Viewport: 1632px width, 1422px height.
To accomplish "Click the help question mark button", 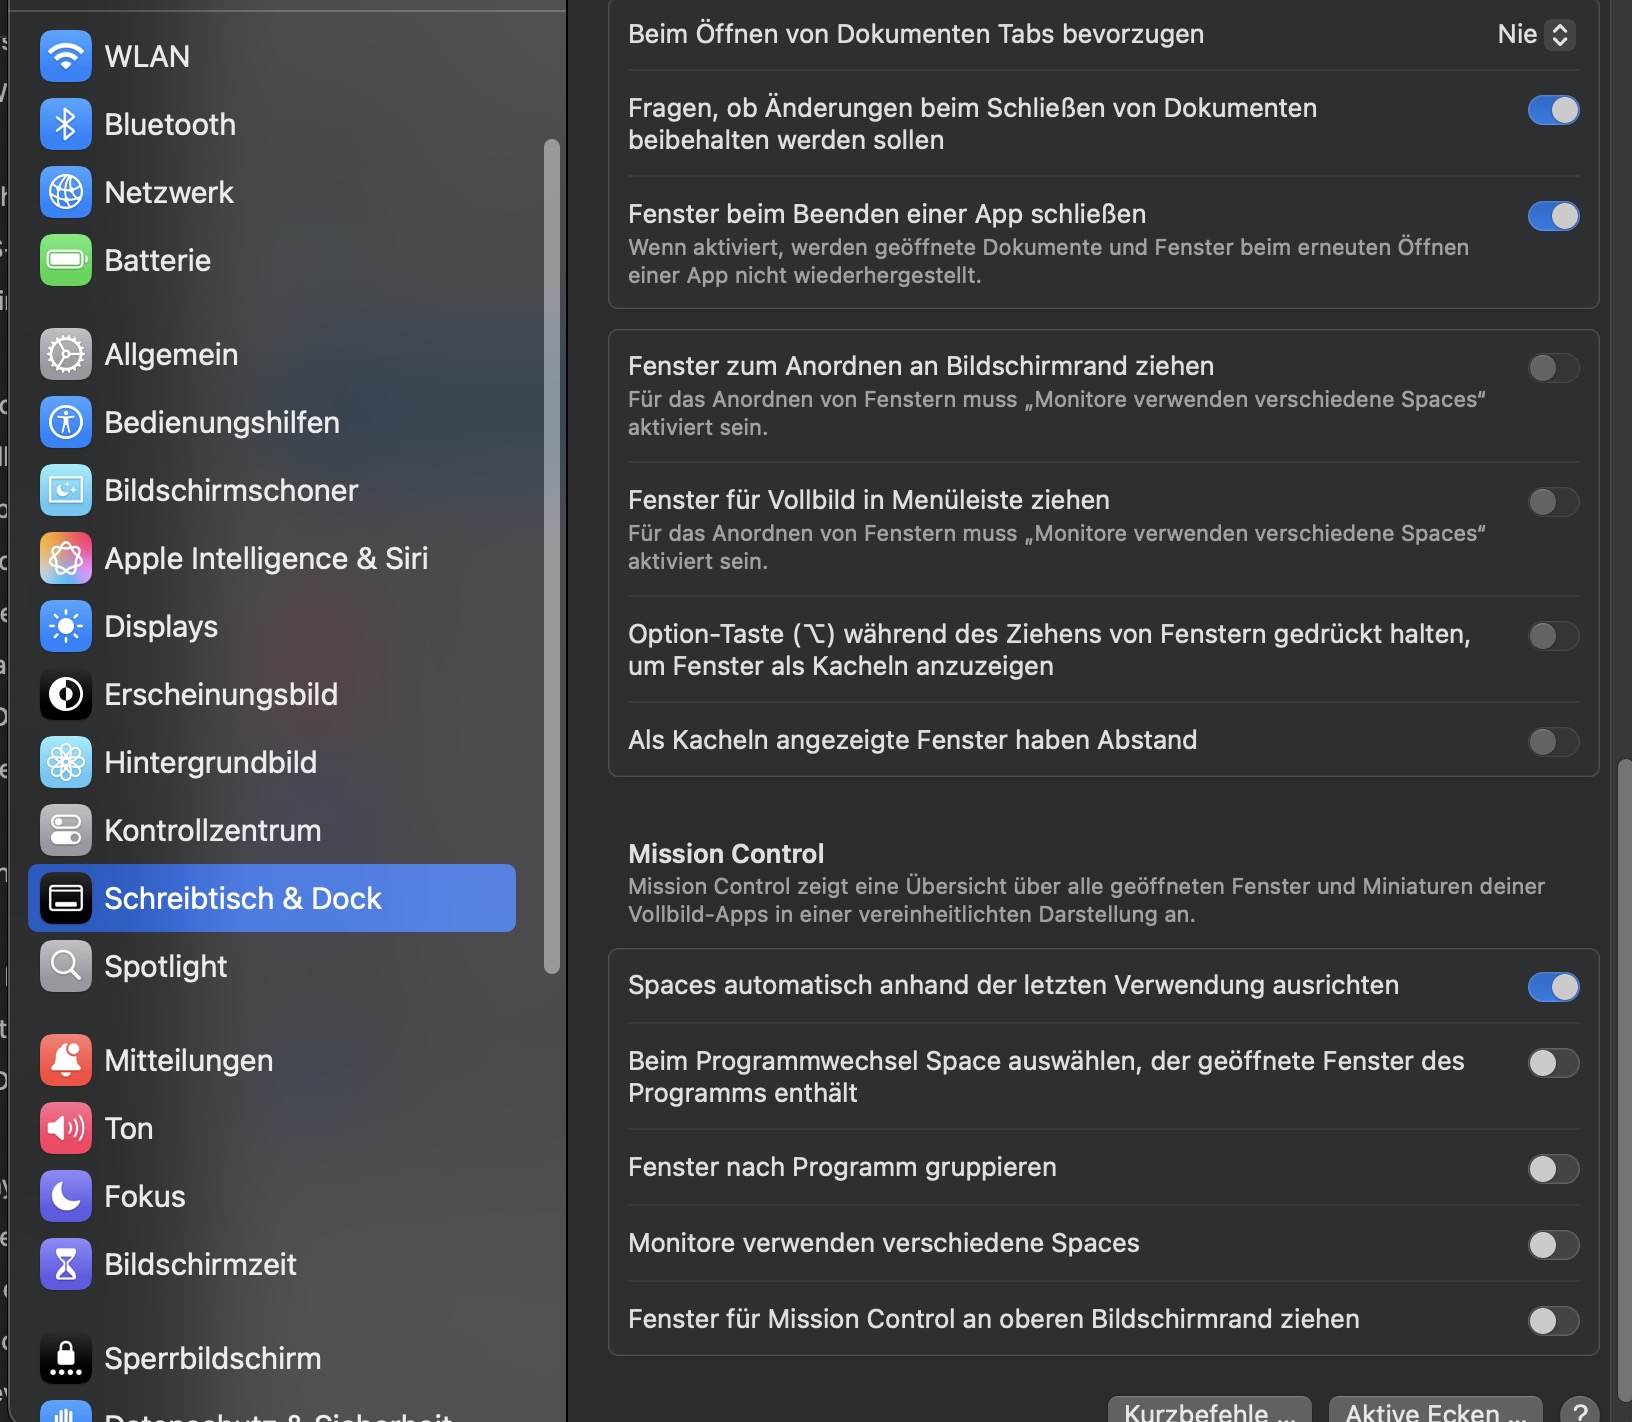I will click(x=1580, y=1411).
